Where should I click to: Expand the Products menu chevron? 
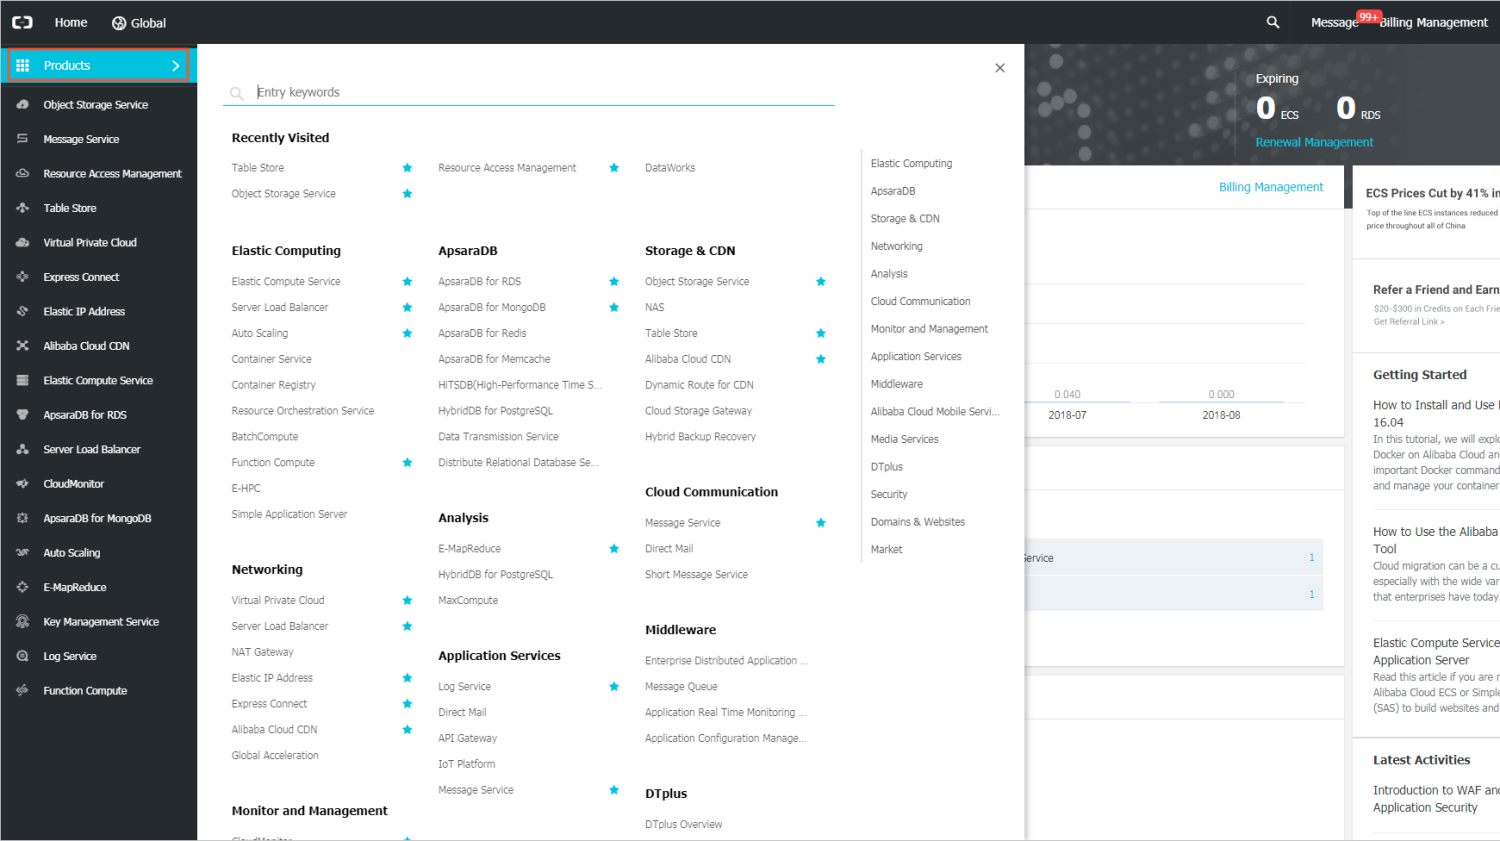click(x=176, y=66)
